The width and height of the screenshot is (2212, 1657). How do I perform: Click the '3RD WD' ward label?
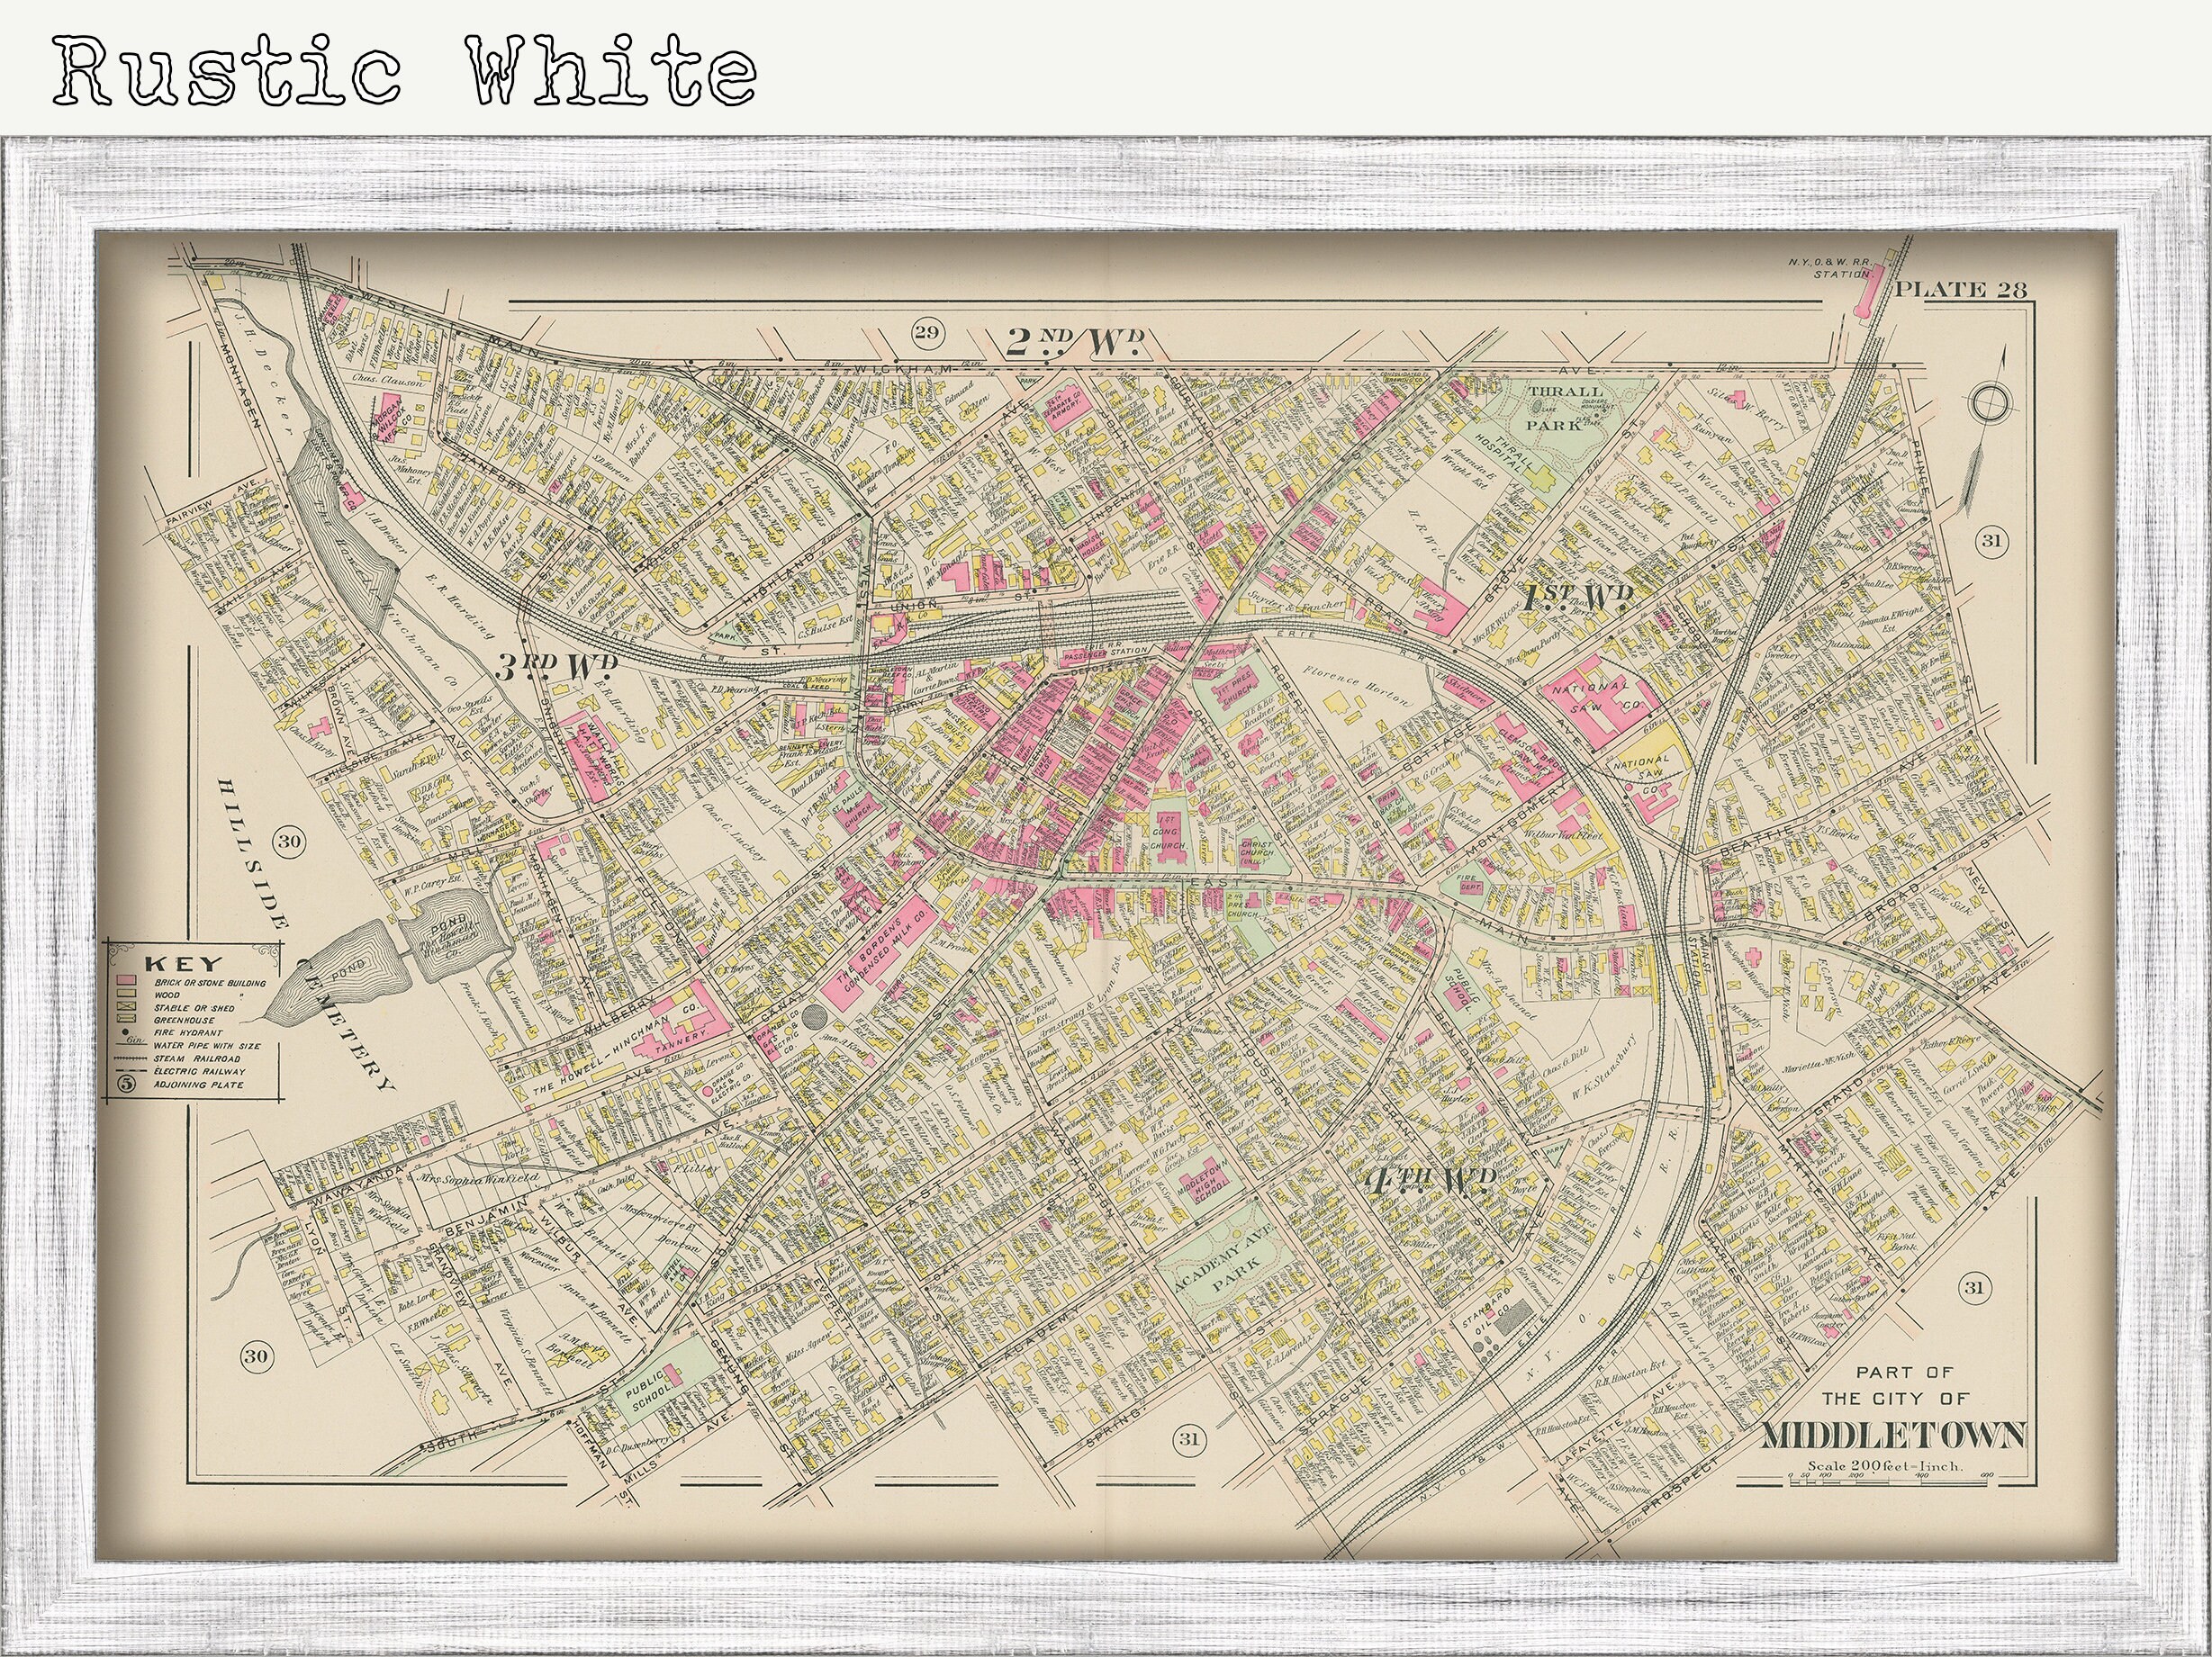[x=557, y=668]
